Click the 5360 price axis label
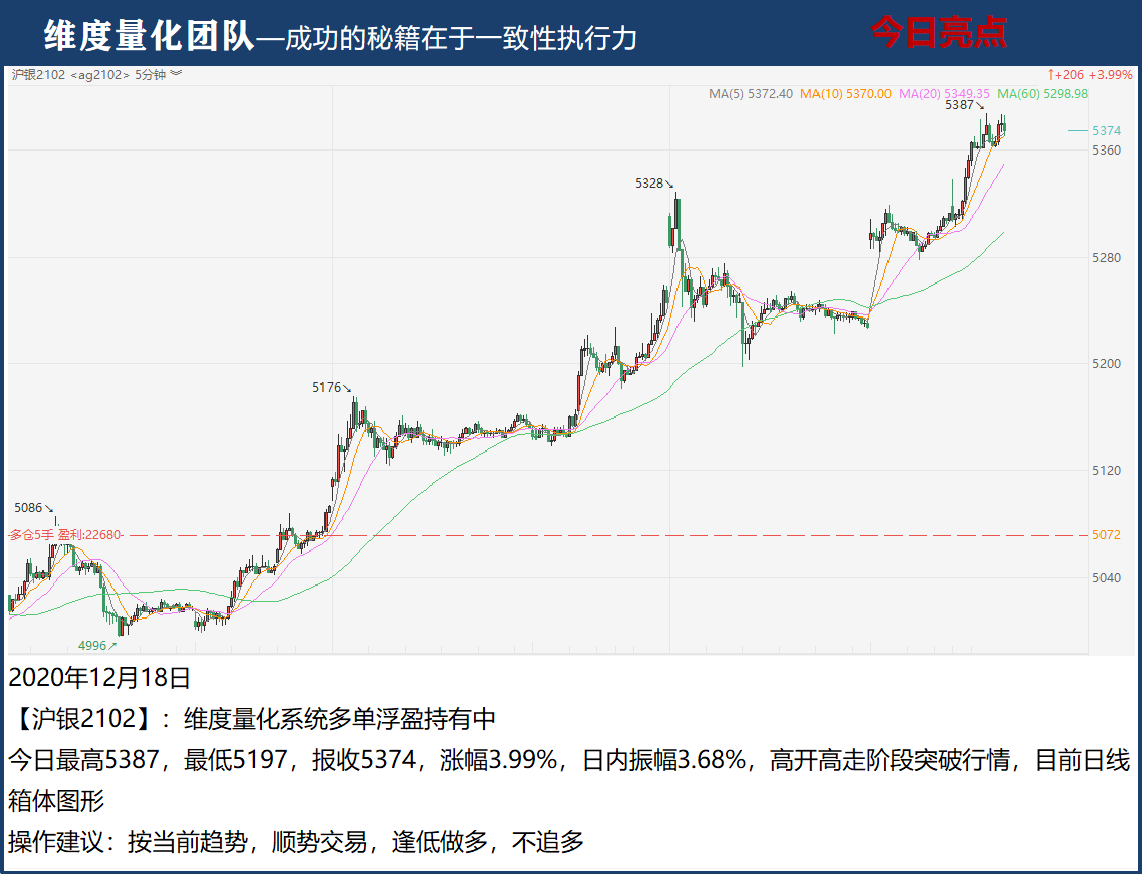 pos(1106,150)
